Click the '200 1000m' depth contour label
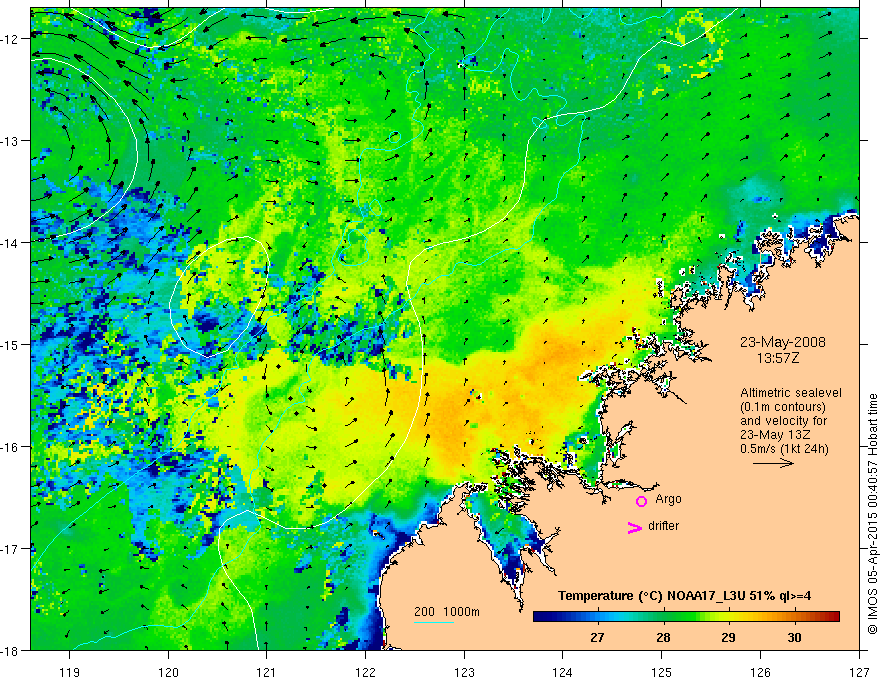The height and width of the screenshot is (680, 880). click(x=447, y=612)
